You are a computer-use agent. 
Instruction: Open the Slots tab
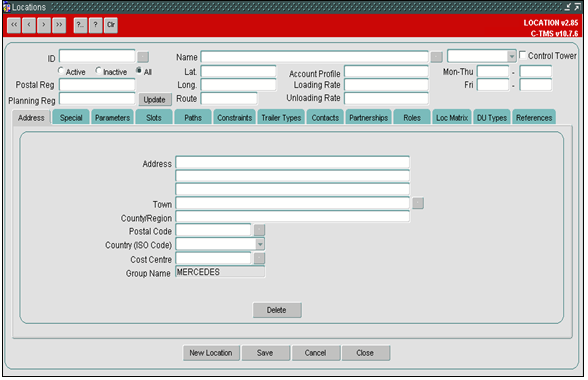(x=154, y=118)
